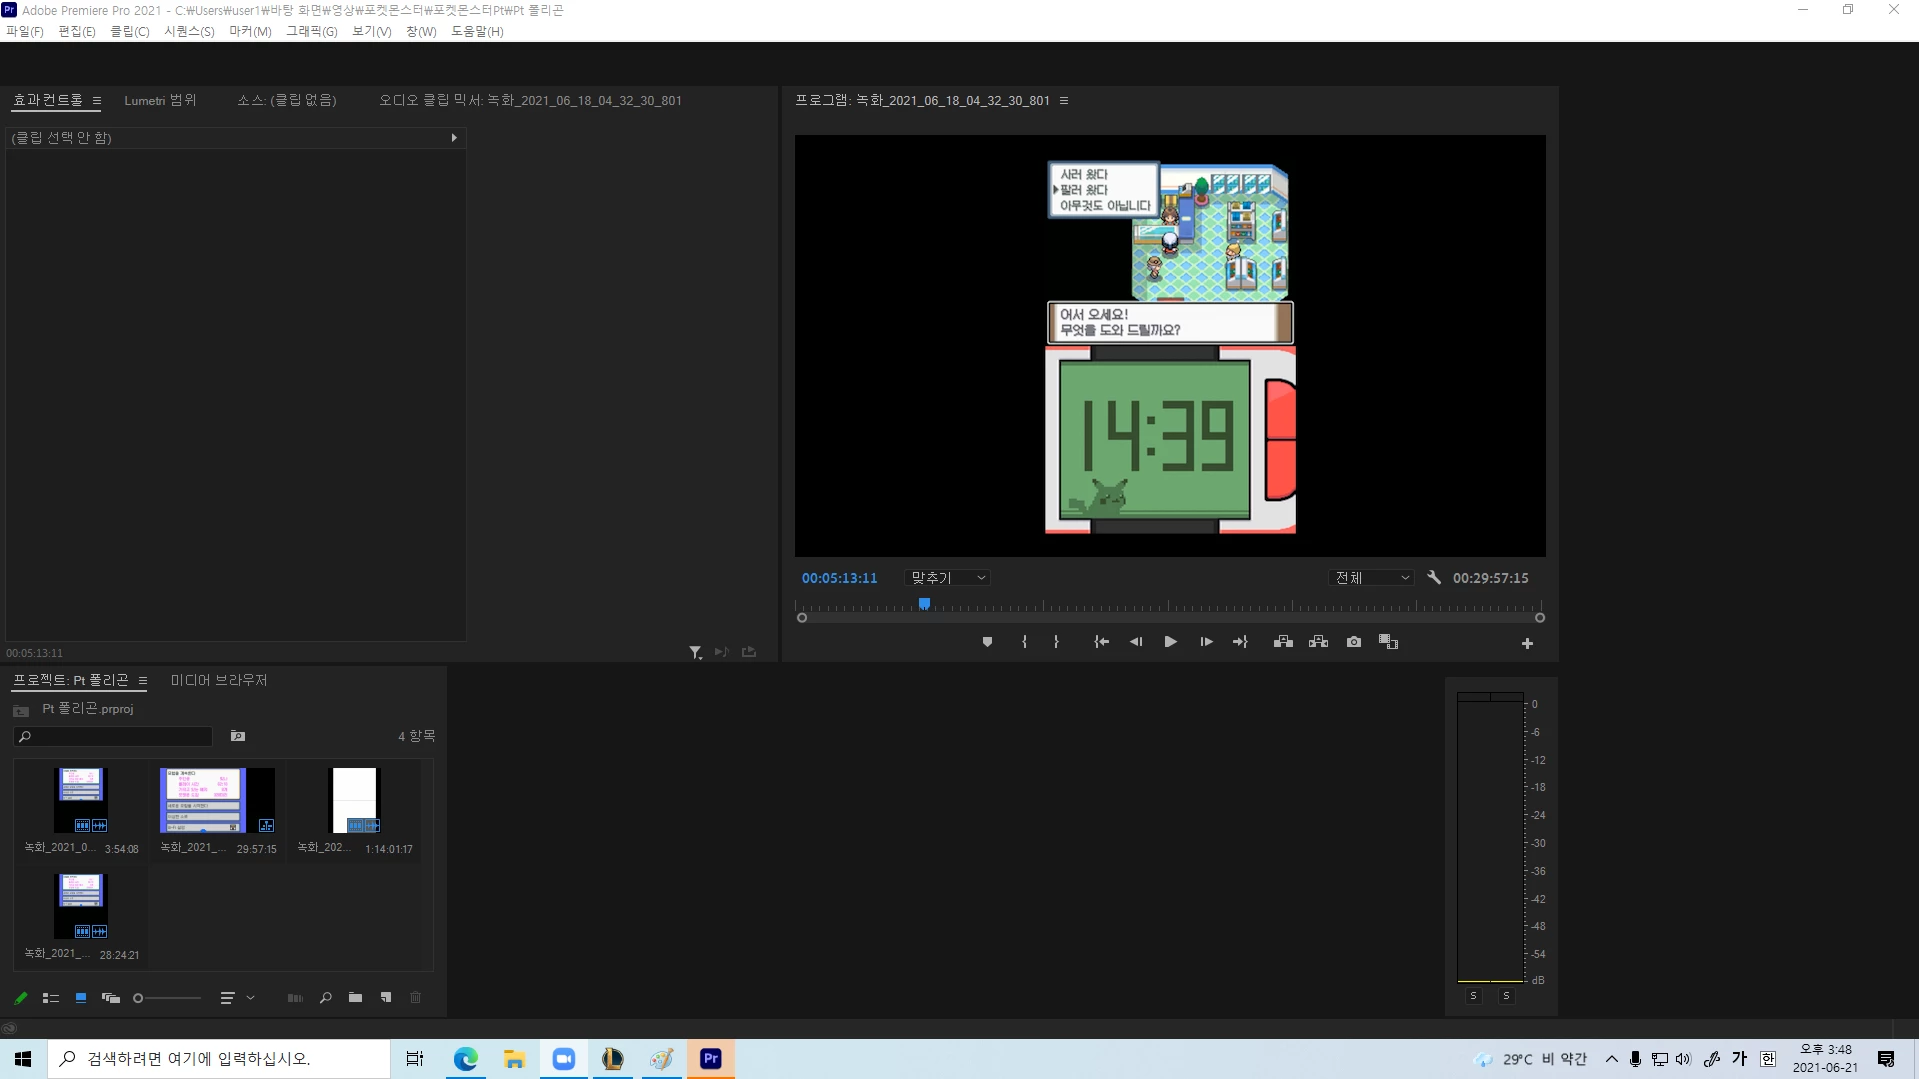Open the Windows notification center icon

pyautogui.click(x=1886, y=1059)
